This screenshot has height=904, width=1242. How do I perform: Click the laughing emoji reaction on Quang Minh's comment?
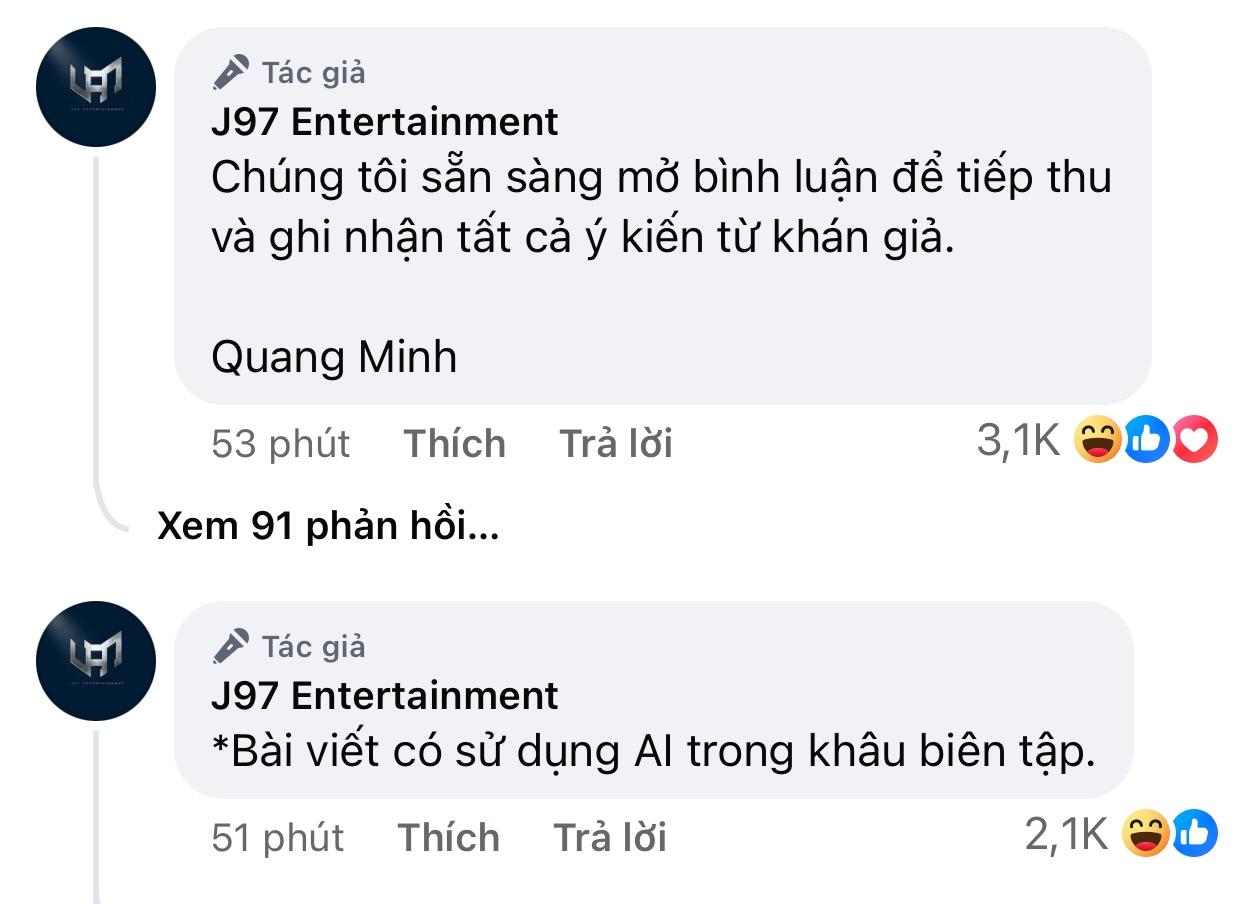(1101, 441)
